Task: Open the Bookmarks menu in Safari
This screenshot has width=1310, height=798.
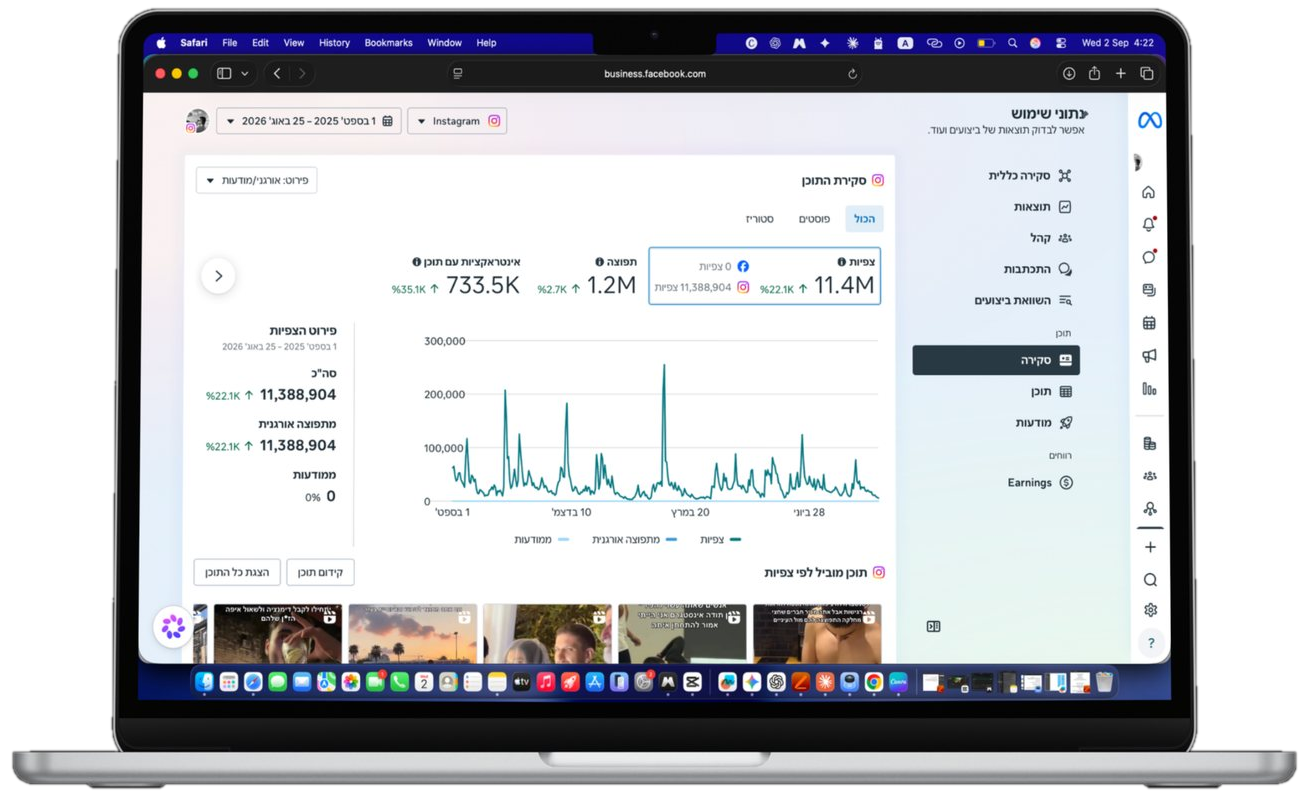Action: (x=388, y=43)
